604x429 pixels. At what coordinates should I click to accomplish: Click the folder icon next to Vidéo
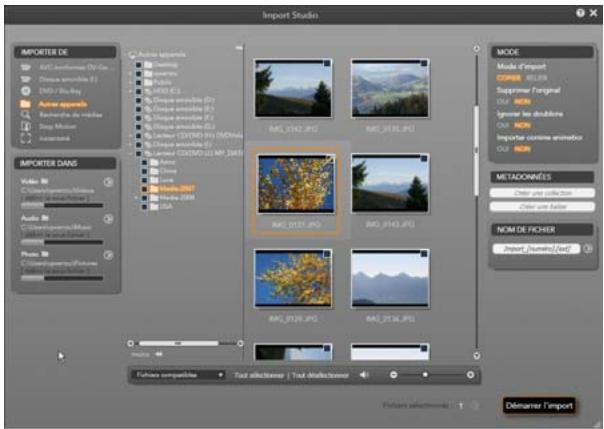44,181
